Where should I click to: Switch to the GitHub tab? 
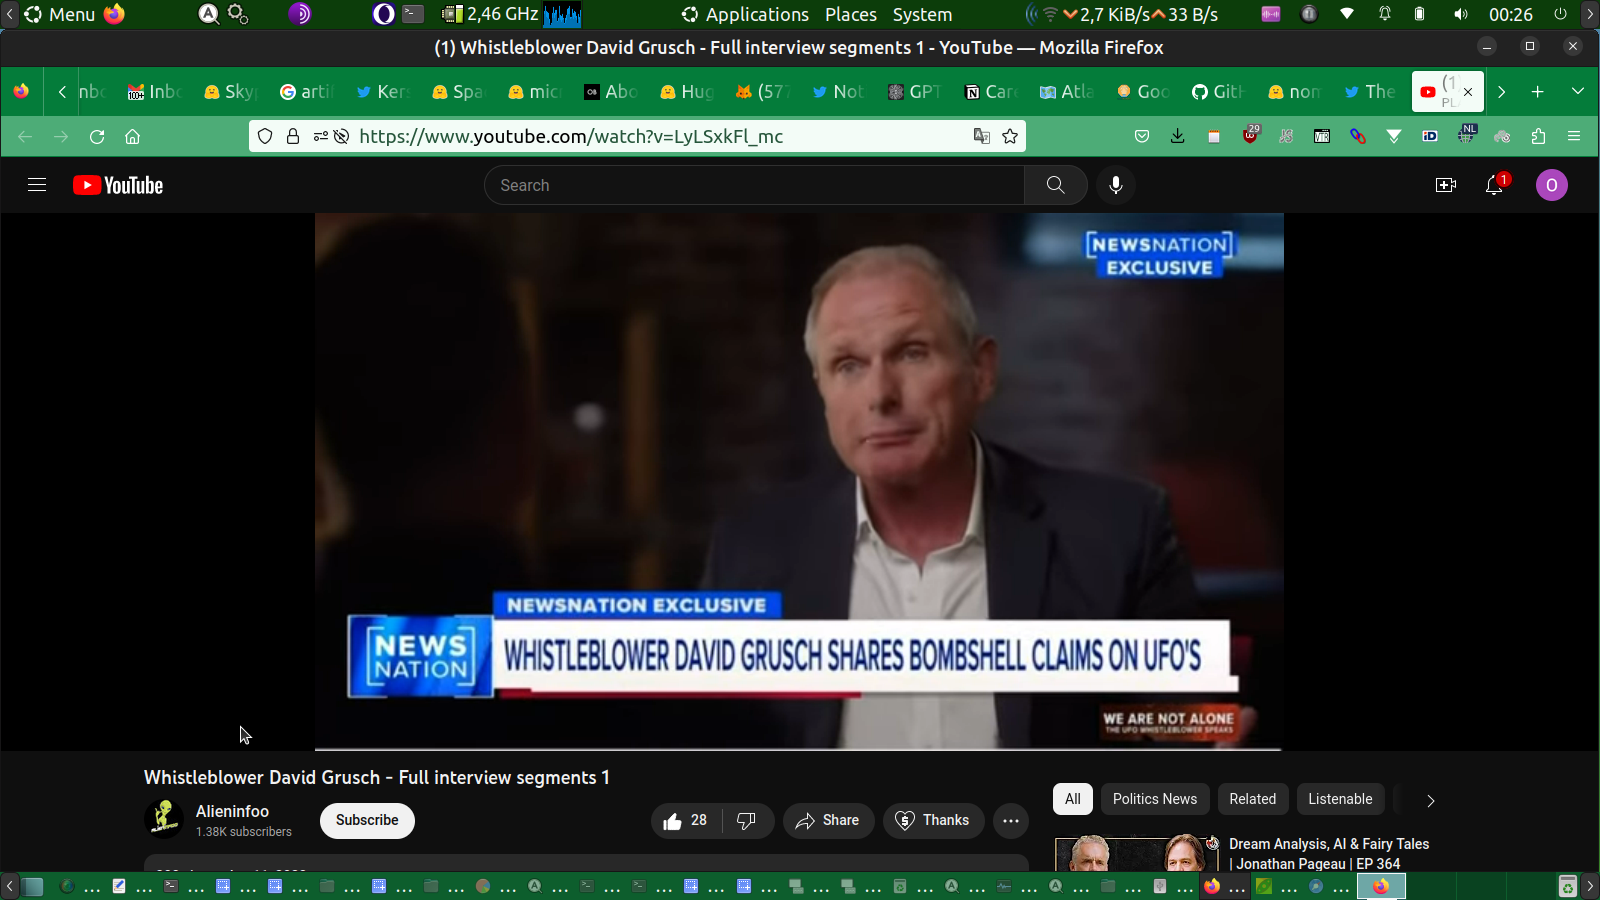pos(1218,92)
